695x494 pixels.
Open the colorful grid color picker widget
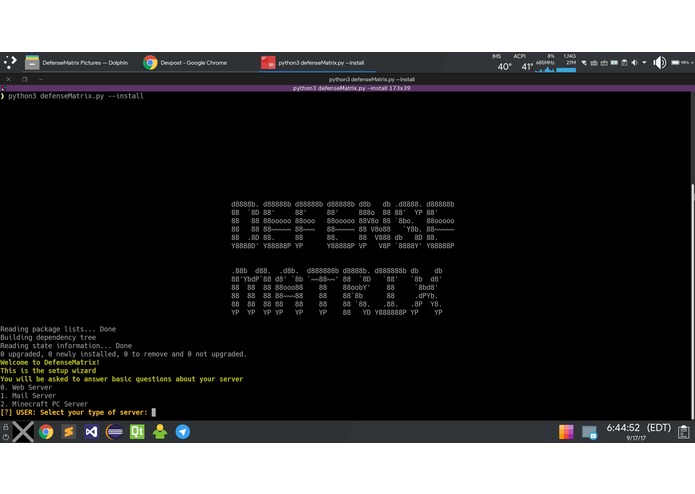(x=566, y=432)
